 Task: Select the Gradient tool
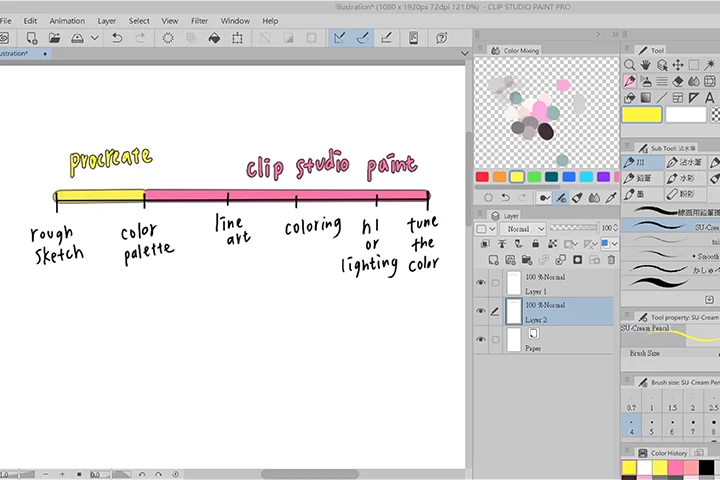click(646, 98)
